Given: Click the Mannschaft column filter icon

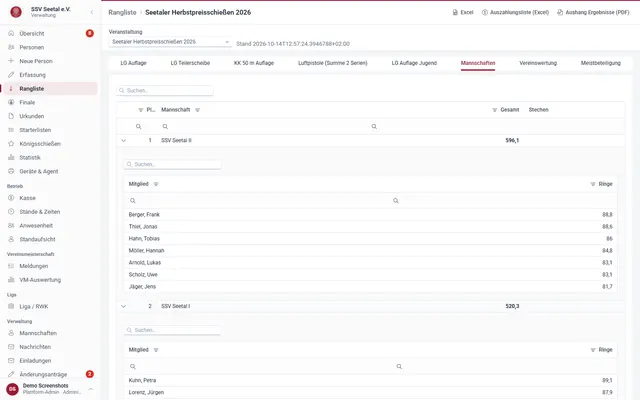Looking at the screenshot, I should click(198, 110).
